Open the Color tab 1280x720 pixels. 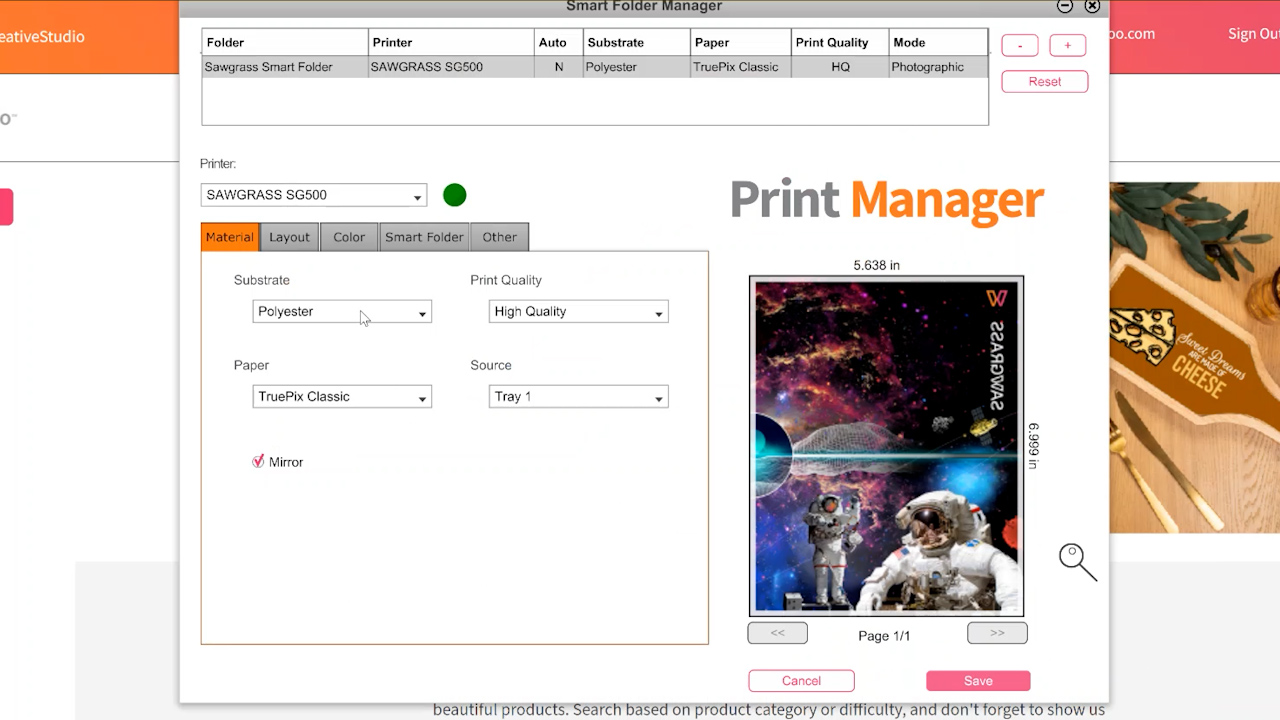(349, 237)
